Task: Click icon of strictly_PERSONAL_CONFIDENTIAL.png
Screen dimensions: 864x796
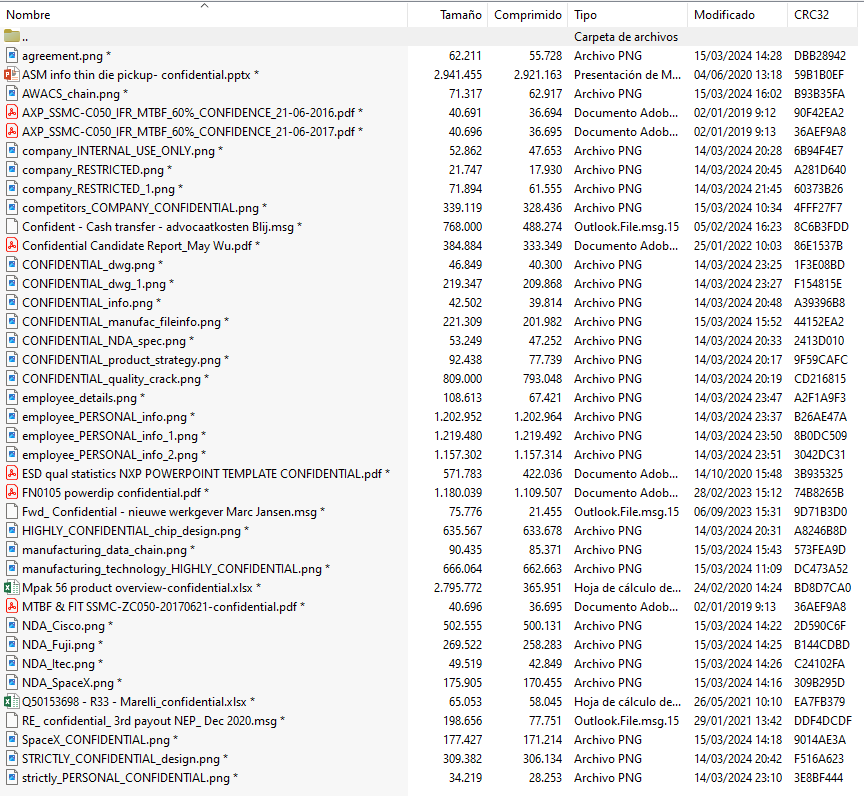Action: click(x=12, y=778)
